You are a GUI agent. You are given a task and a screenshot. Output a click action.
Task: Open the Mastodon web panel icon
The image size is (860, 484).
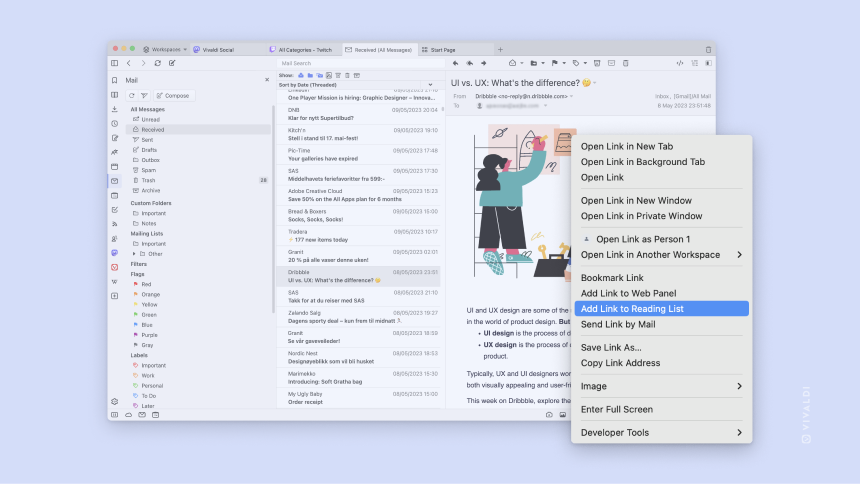[115, 253]
